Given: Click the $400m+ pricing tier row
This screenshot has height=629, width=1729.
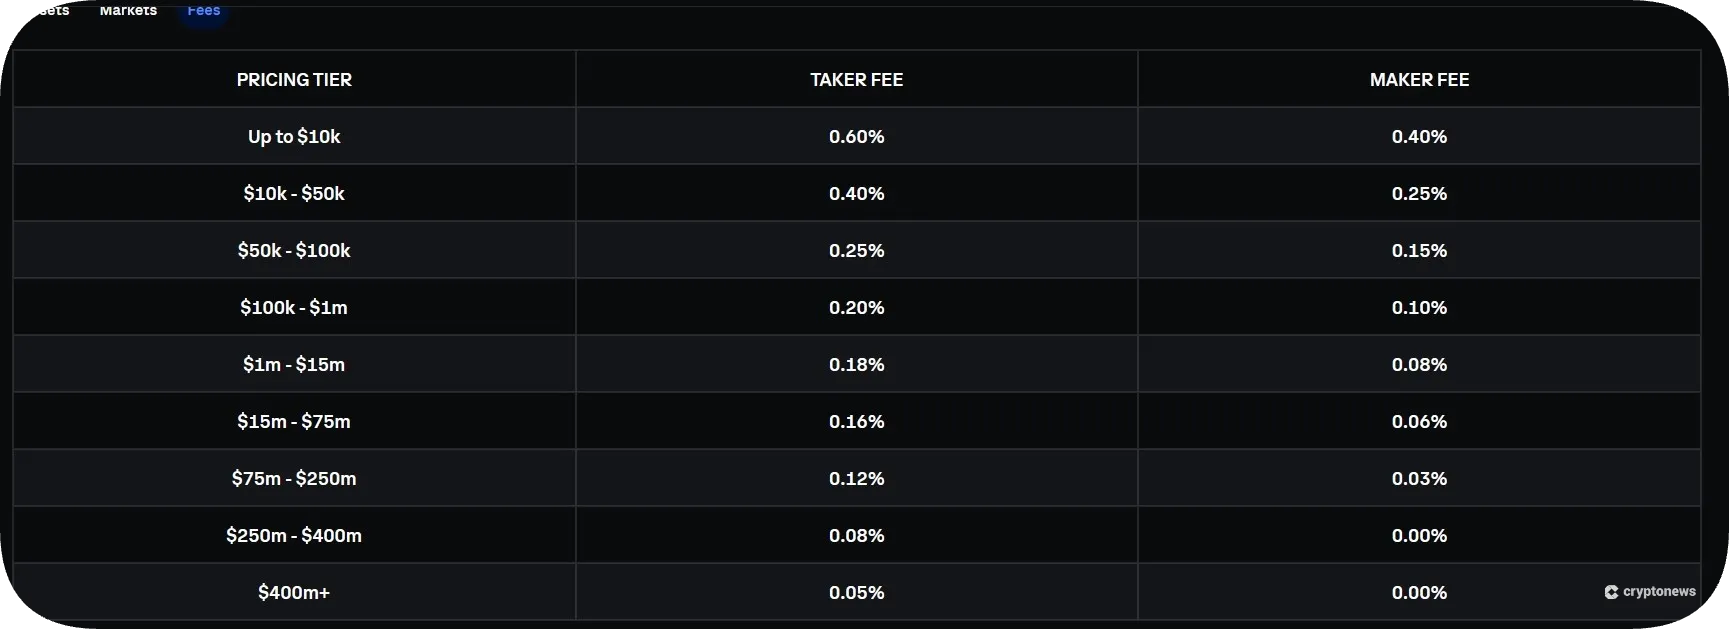Looking at the screenshot, I should click(x=294, y=592).
